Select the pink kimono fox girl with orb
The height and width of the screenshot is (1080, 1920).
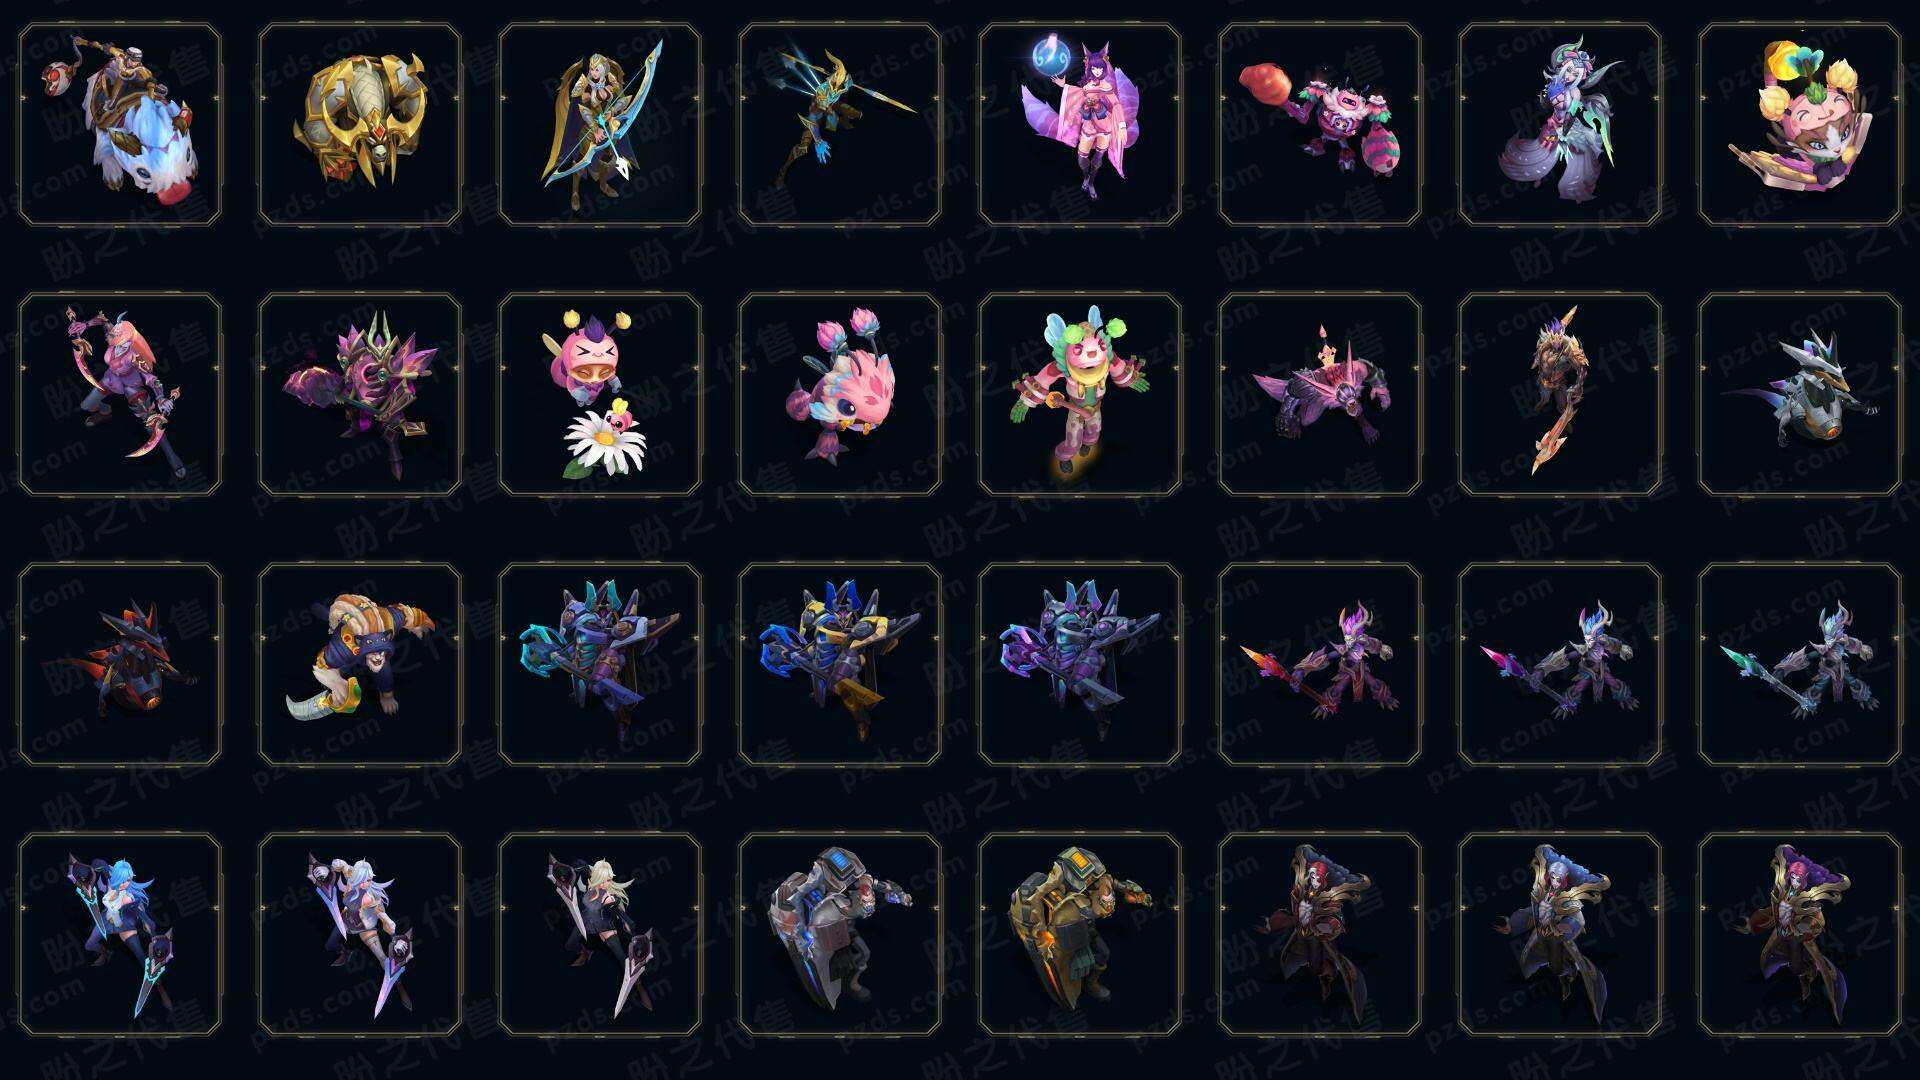1080,125
